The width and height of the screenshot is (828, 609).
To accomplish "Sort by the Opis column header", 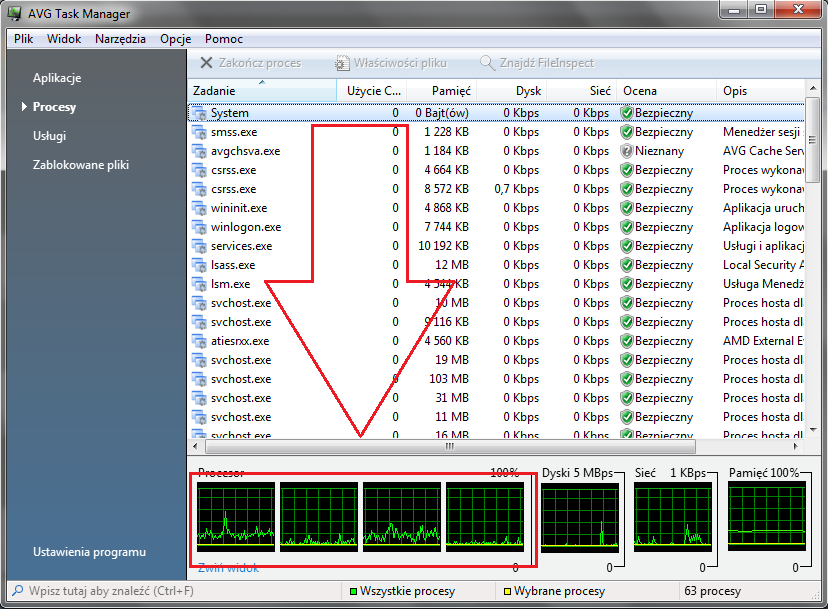I will tap(761, 90).
